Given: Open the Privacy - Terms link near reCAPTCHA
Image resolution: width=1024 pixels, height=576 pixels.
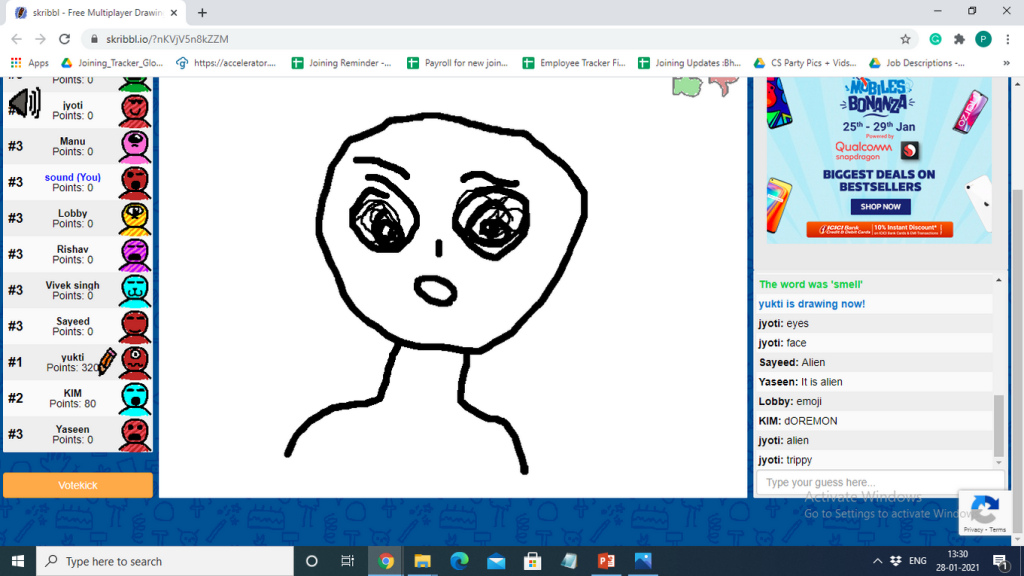Looking at the screenshot, I should click(985, 527).
